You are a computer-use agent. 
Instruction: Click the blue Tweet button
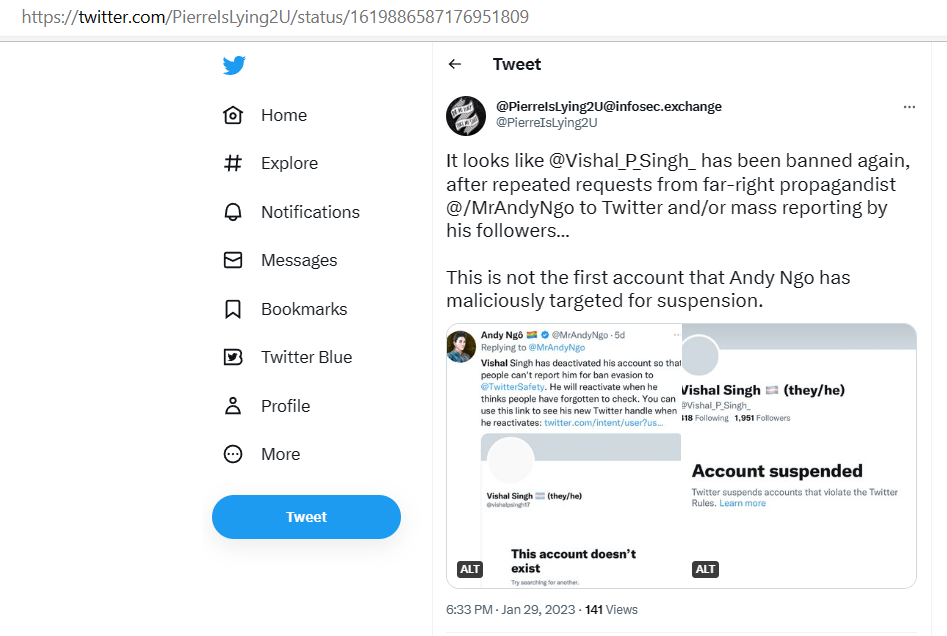(306, 517)
